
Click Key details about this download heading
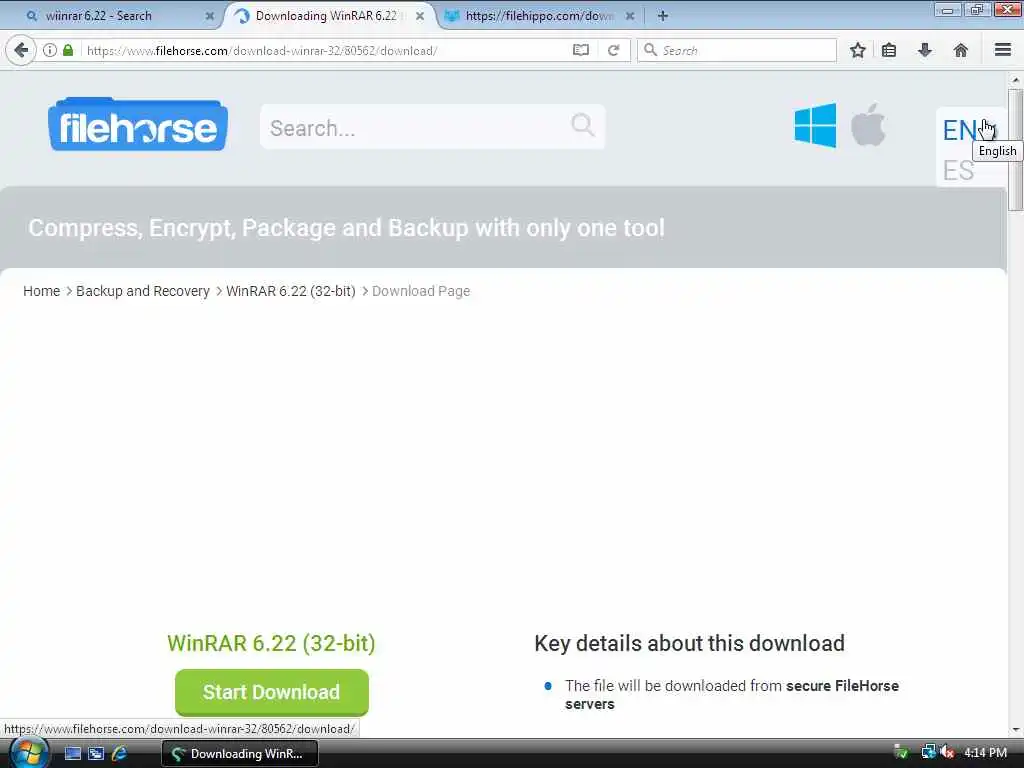689,643
